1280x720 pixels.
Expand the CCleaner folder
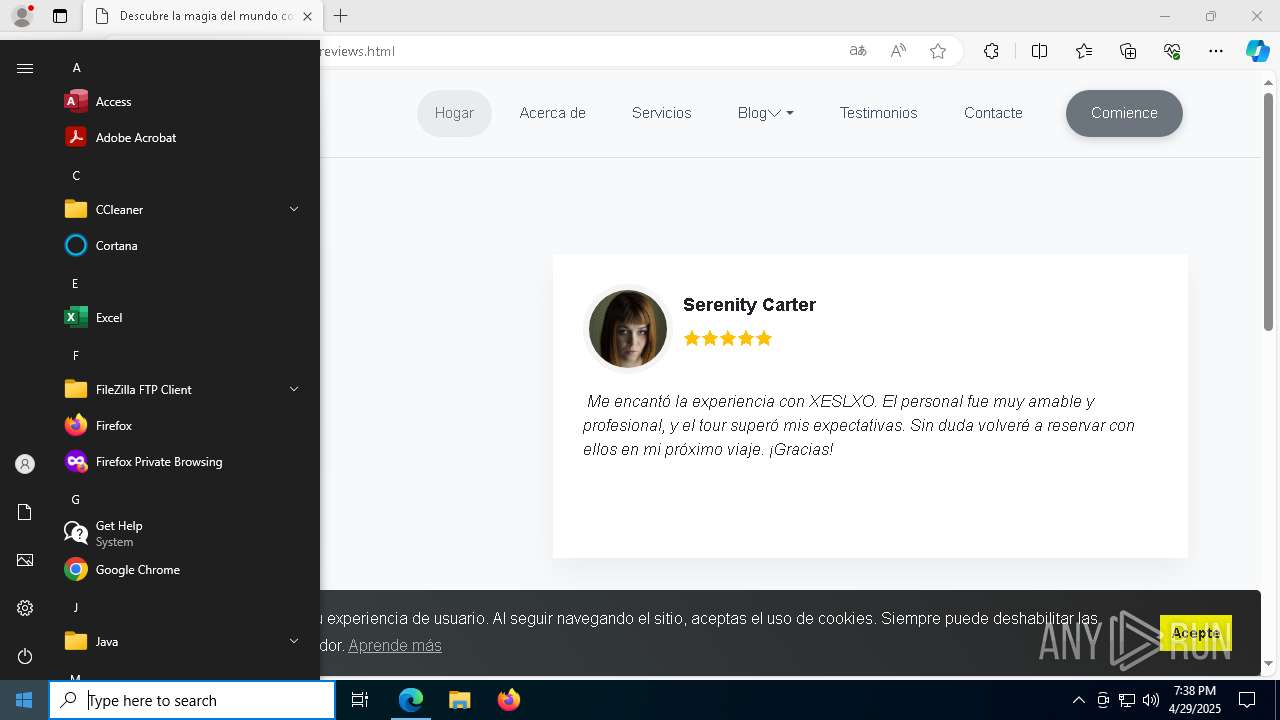point(294,209)
